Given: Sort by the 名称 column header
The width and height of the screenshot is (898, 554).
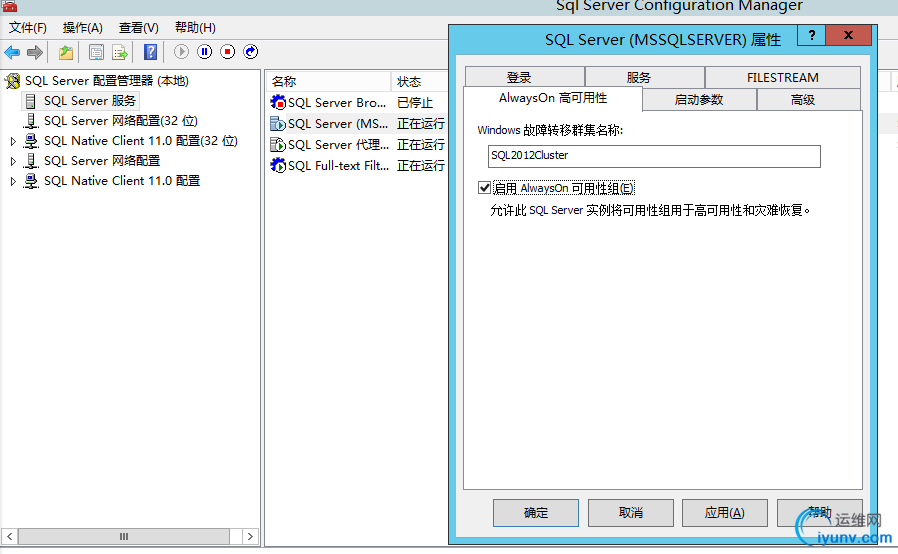Looking at the screenshot, I should click(x=329, y=81).
